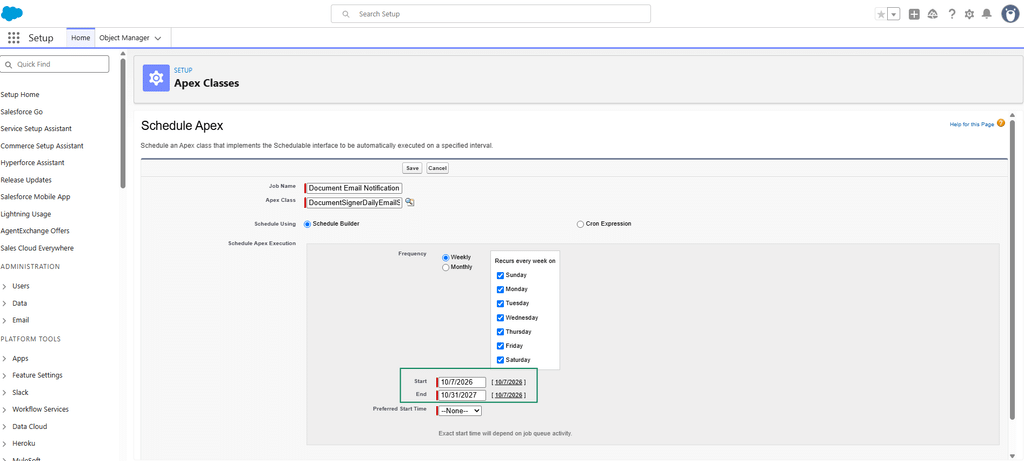Open the Salesforce Help question mark
Image resolution: width=1024 pixels, height=461 pixels.
[x=952, y=14]
